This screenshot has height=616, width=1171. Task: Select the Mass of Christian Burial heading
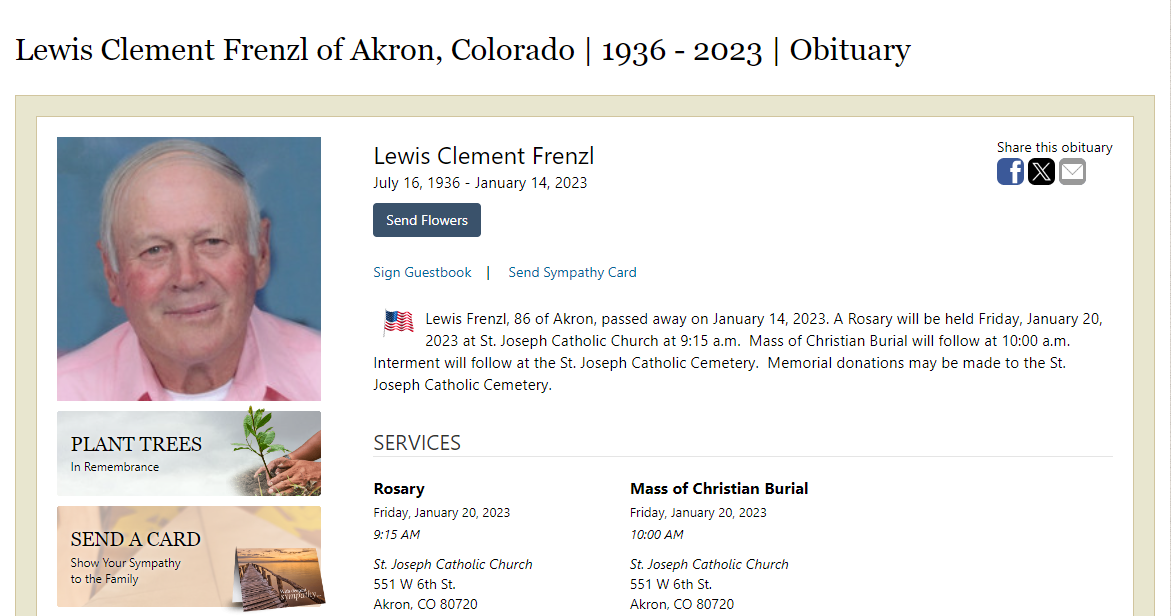click(x=719, y=489)
